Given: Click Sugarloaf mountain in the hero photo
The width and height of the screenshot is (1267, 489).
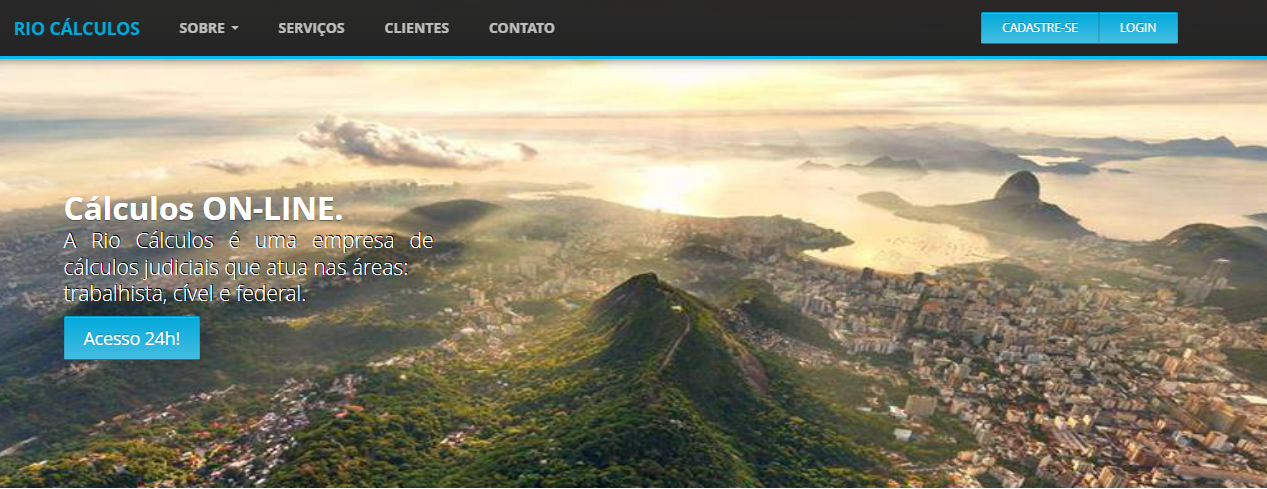Looking at the screenshot, I should (1017, 187).
